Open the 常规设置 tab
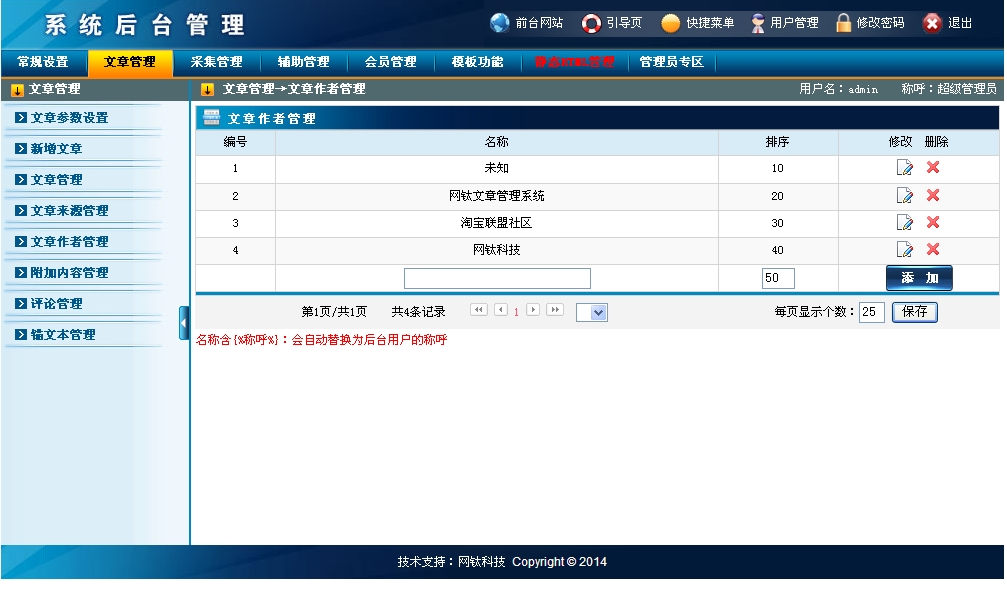 tap(43, 62)
